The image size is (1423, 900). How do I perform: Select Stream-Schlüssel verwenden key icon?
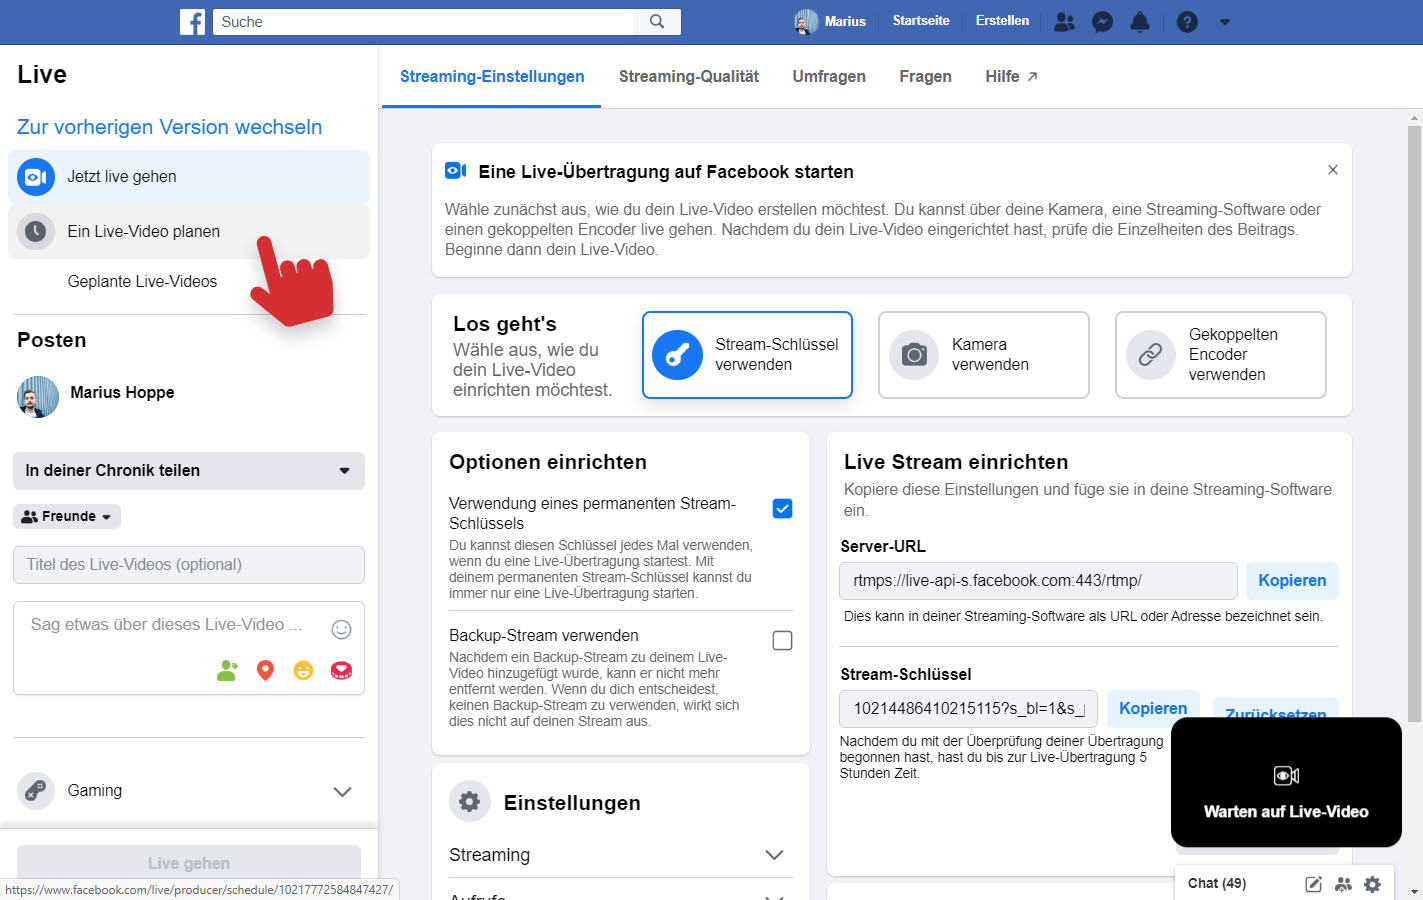click(678, 355)
